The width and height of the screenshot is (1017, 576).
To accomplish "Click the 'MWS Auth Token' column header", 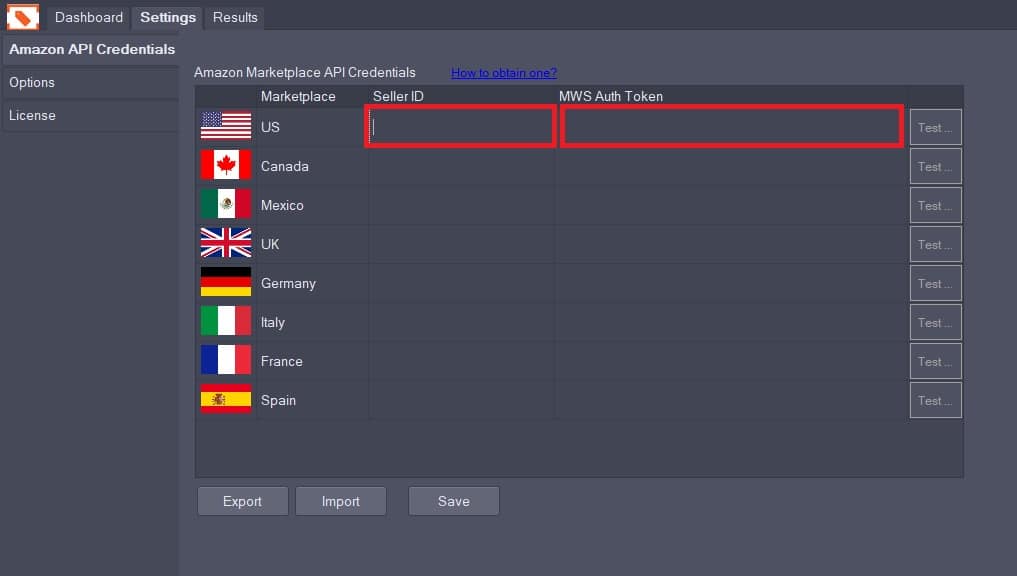I will click(610, 97).
